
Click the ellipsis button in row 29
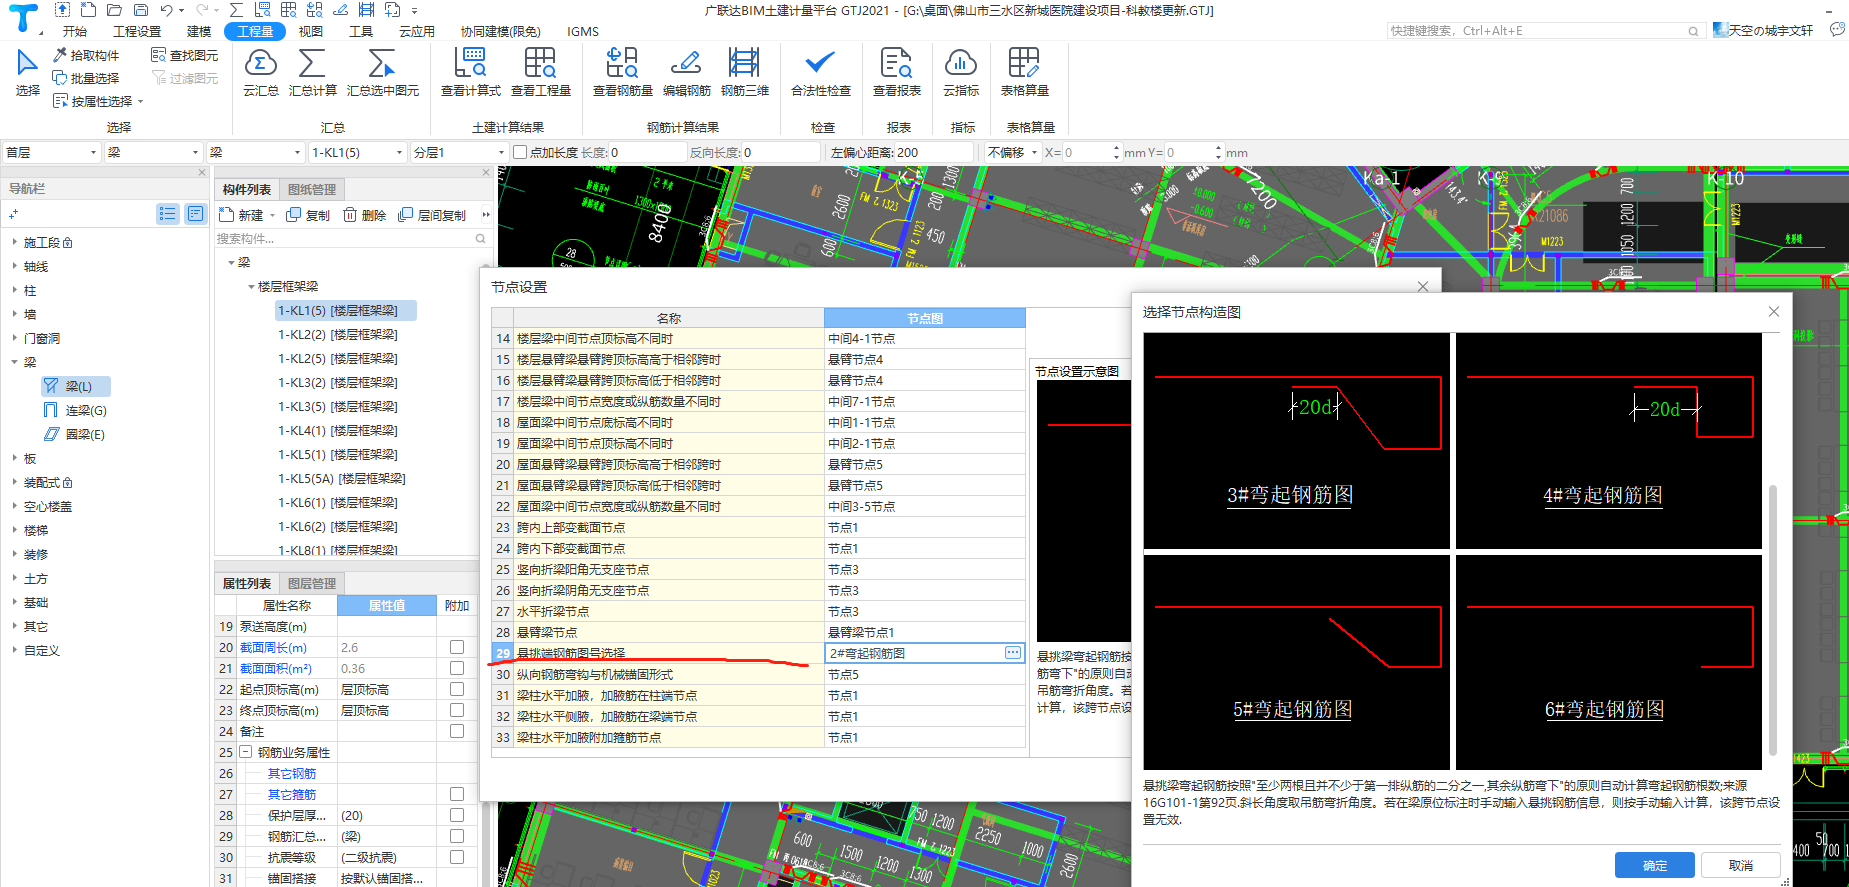(x=1013, y=653)
